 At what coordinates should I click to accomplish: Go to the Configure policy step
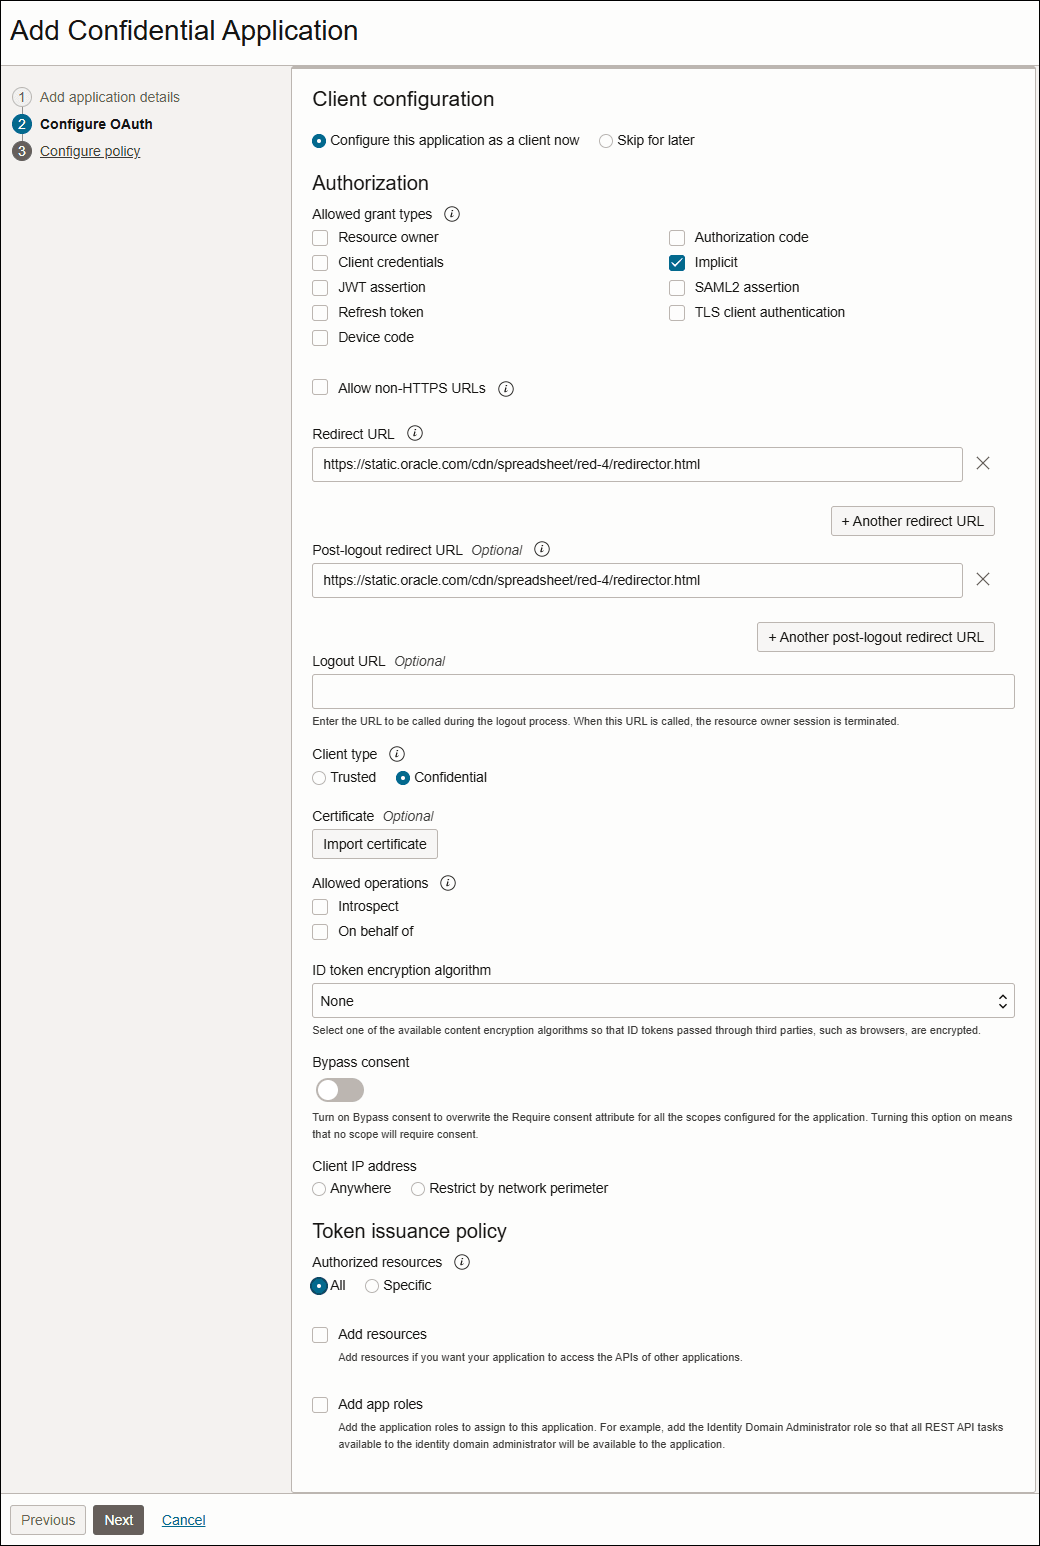click(90, 150)
